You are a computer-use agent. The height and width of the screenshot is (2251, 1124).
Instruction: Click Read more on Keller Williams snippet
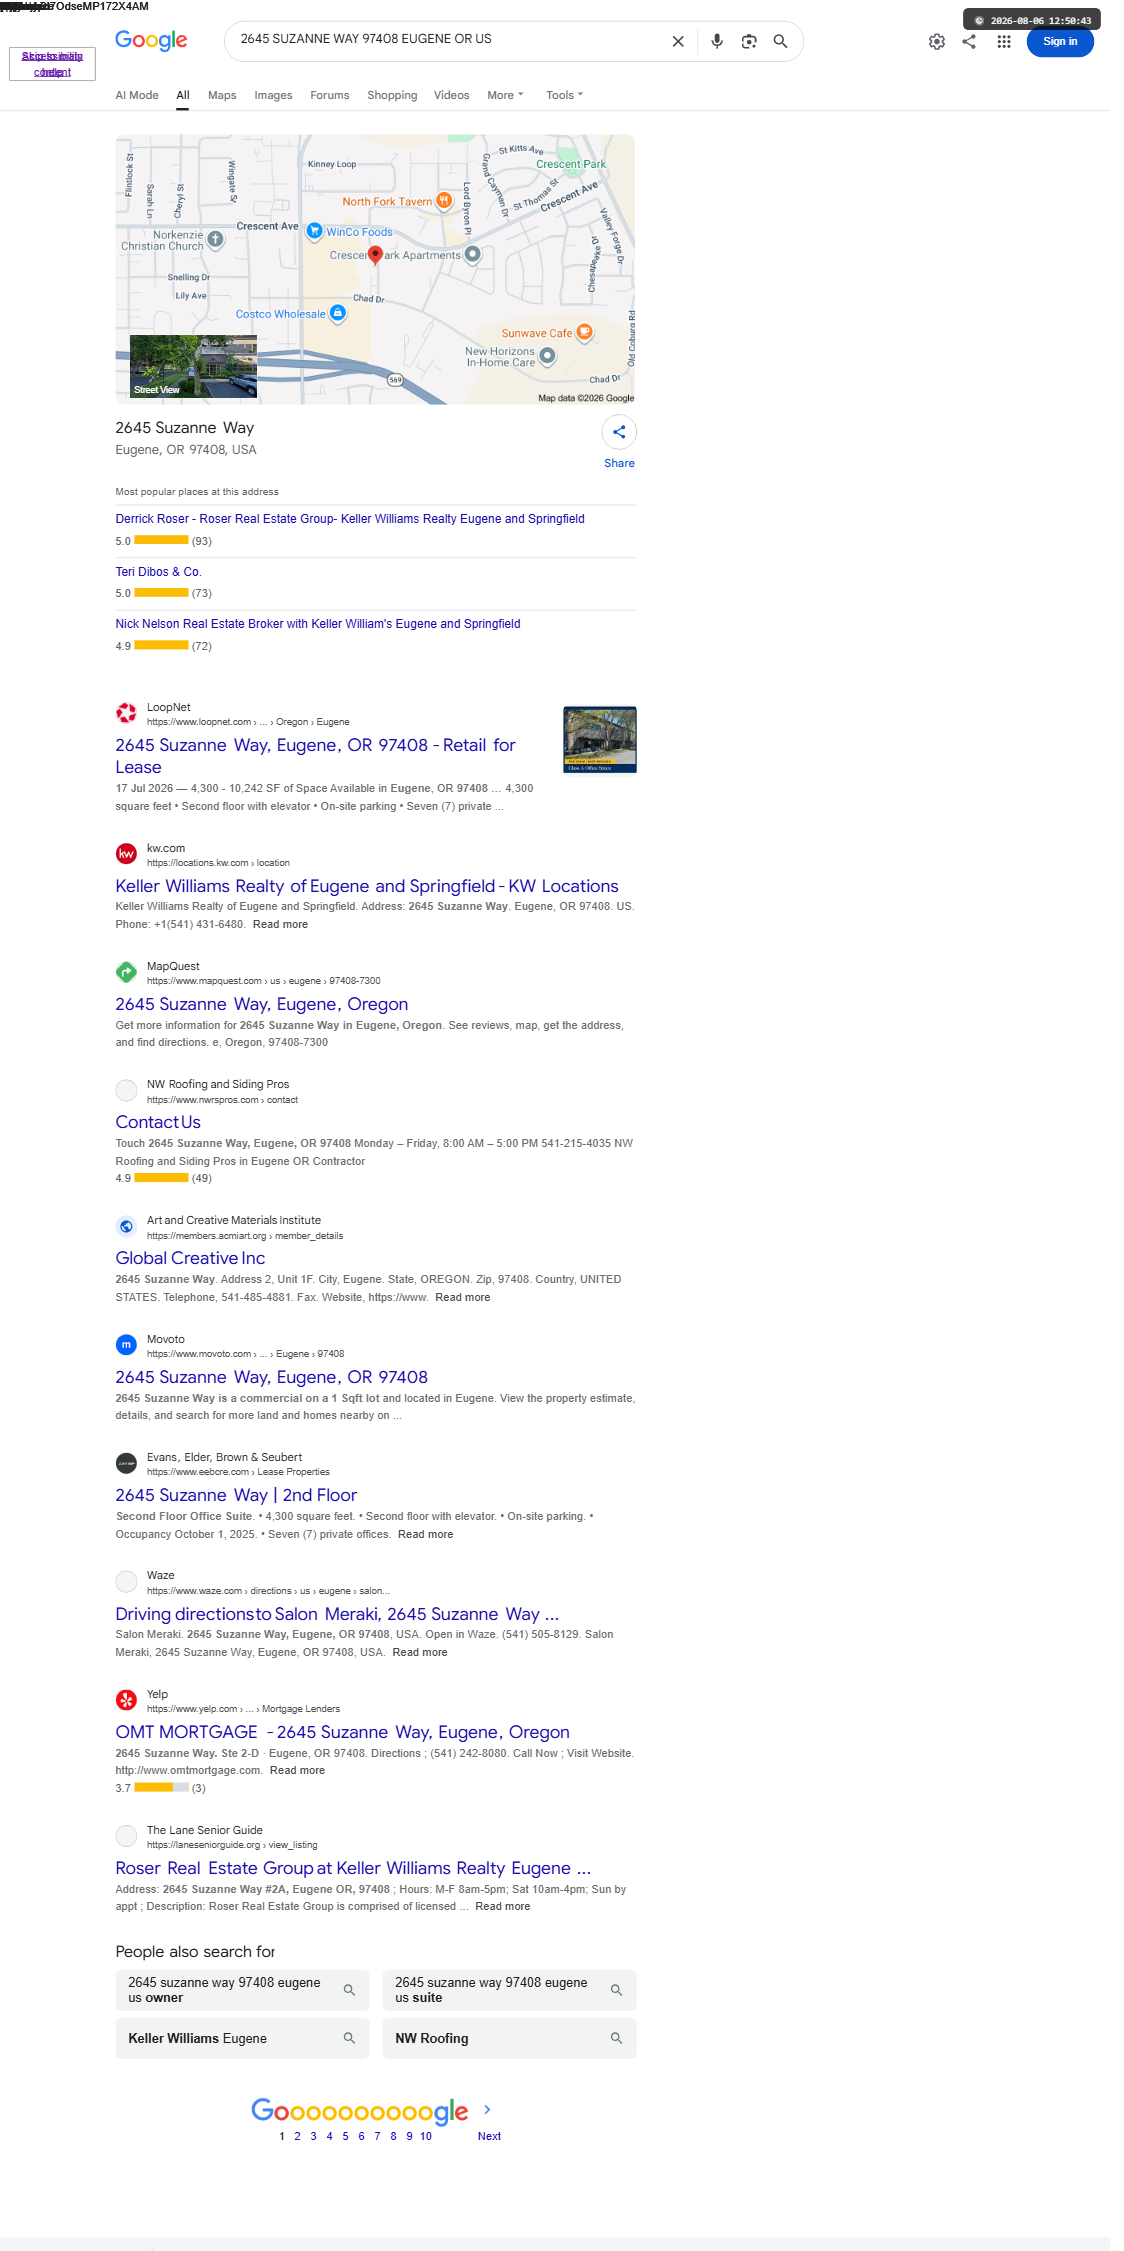280,924
